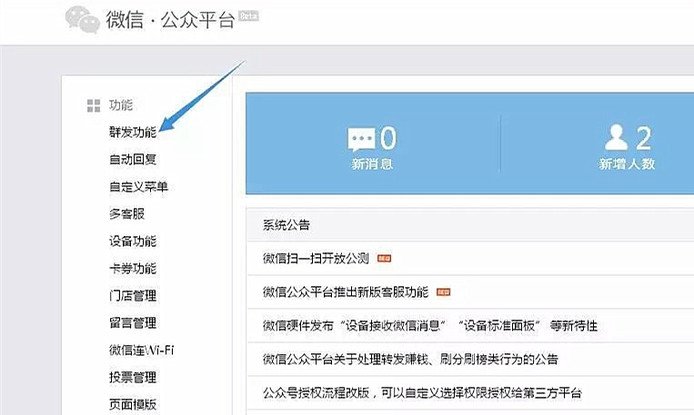Open 设备功能 sidebar entry
Viewport: 694px width, 415px height.
click(133, 241)
